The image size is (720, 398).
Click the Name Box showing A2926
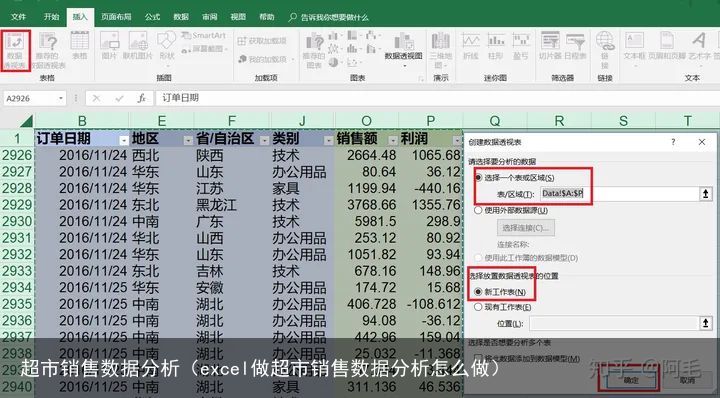[x=30, y=98]
